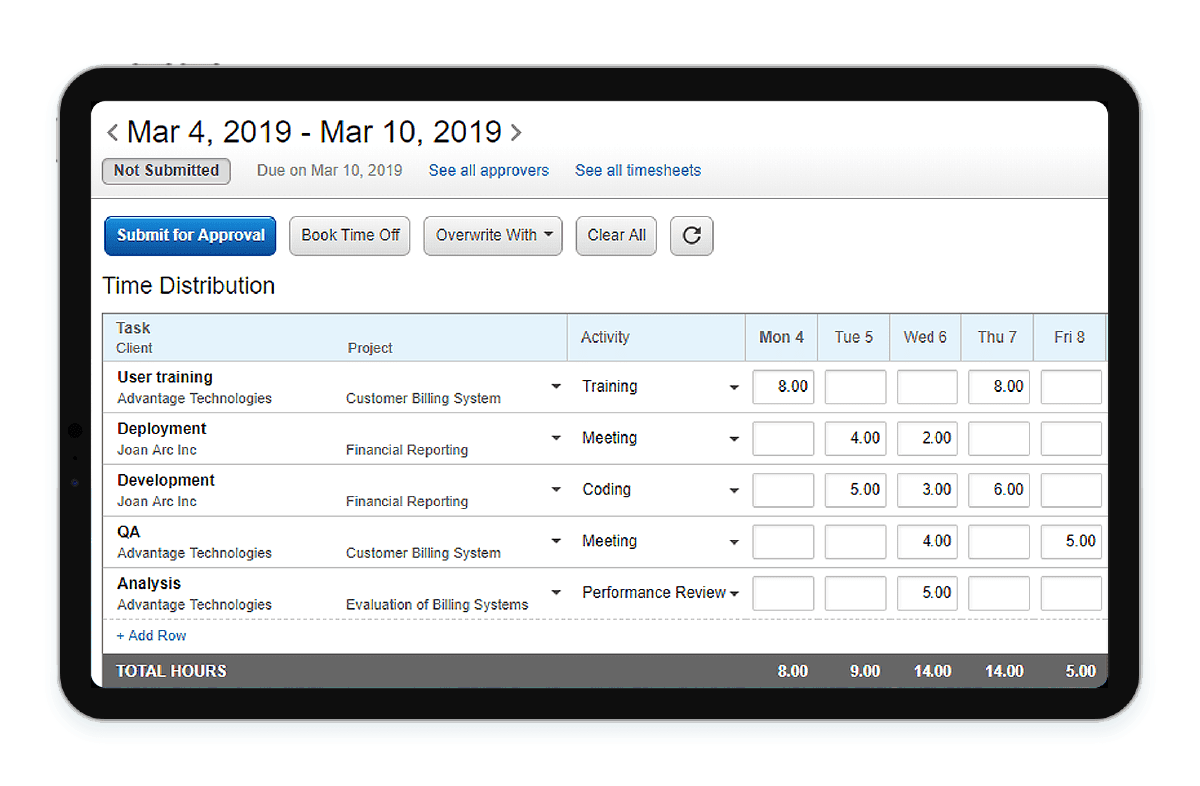Screen dimensions: 1200x786
Task: Select the Fri 8 column header
Action: [x=1069, y=337]
